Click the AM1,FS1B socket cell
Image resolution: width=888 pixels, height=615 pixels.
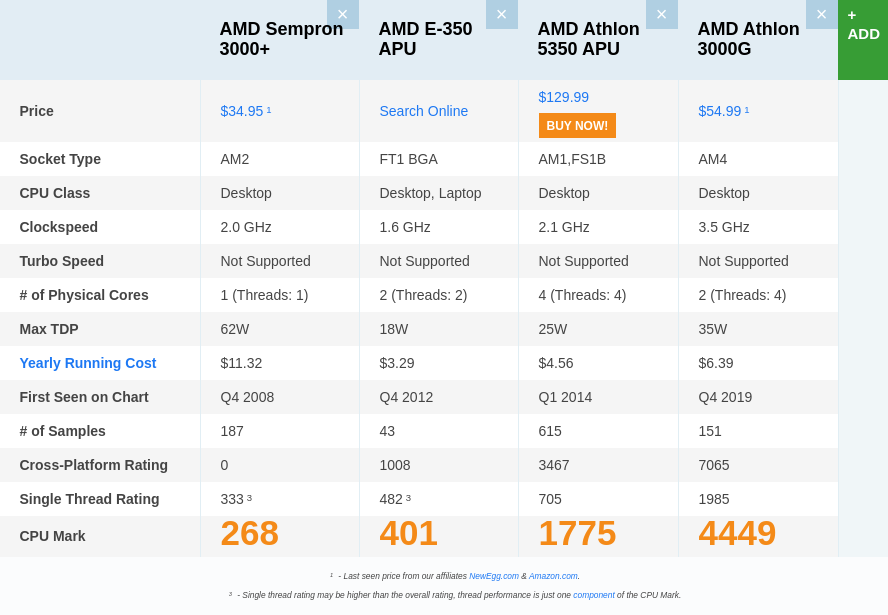point(572,159)
